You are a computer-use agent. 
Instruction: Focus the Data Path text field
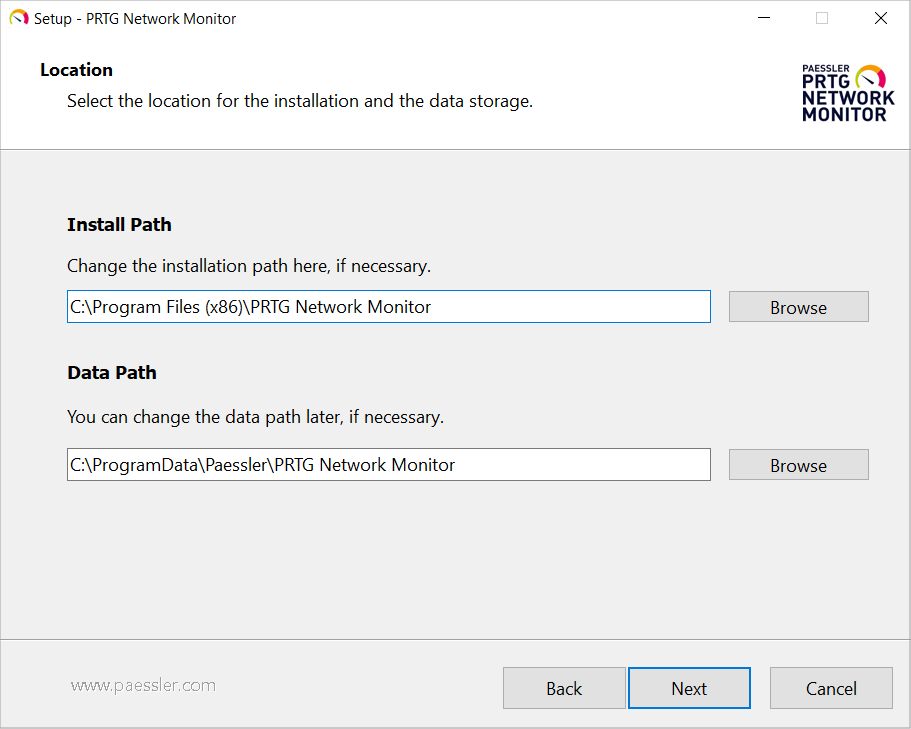click(x=388, y=465)
